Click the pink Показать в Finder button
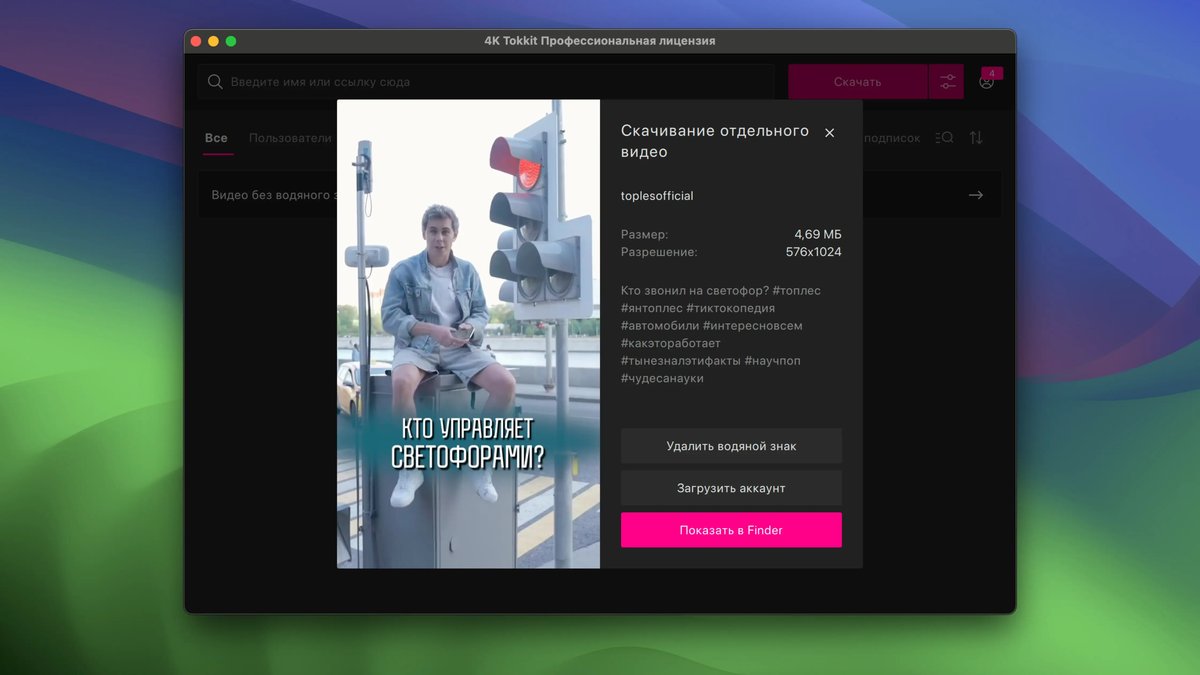 tap(731, 530)
